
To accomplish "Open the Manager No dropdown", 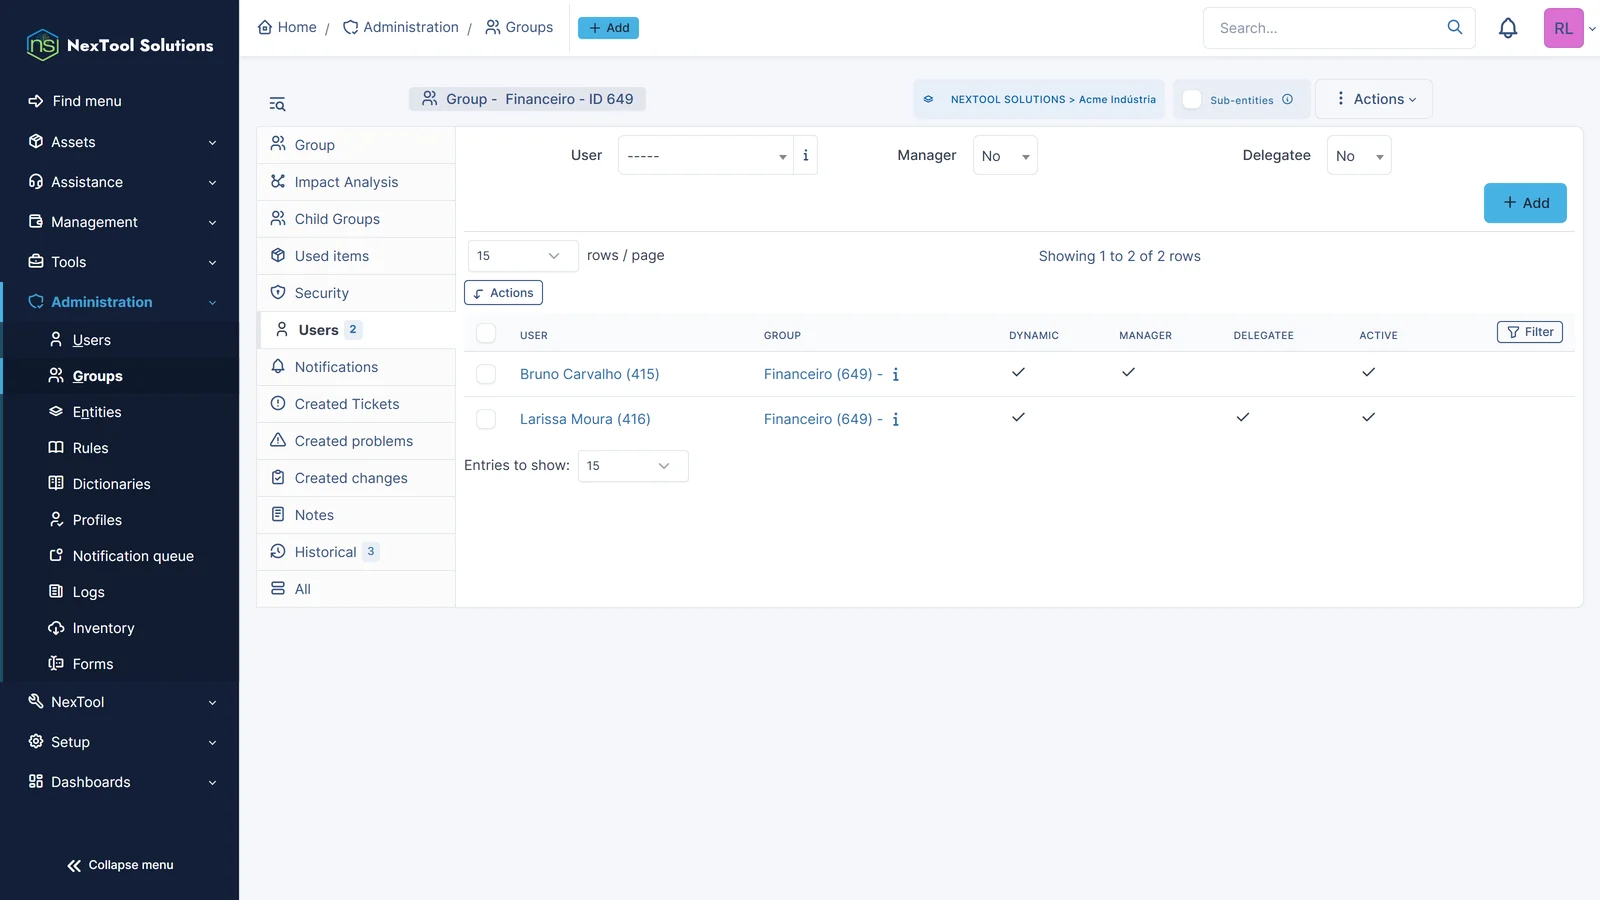I will 1005,155.
